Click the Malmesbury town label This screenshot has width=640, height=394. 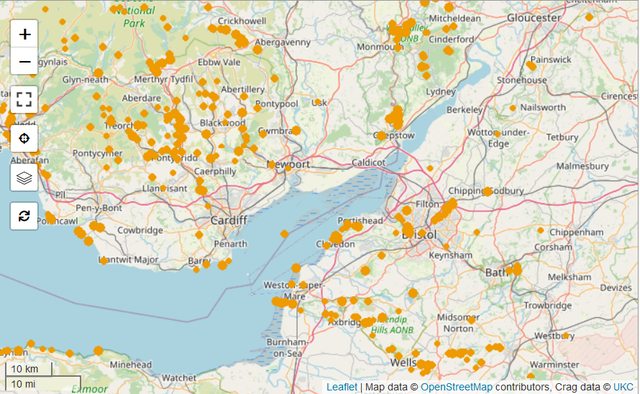tap(582, 166)
